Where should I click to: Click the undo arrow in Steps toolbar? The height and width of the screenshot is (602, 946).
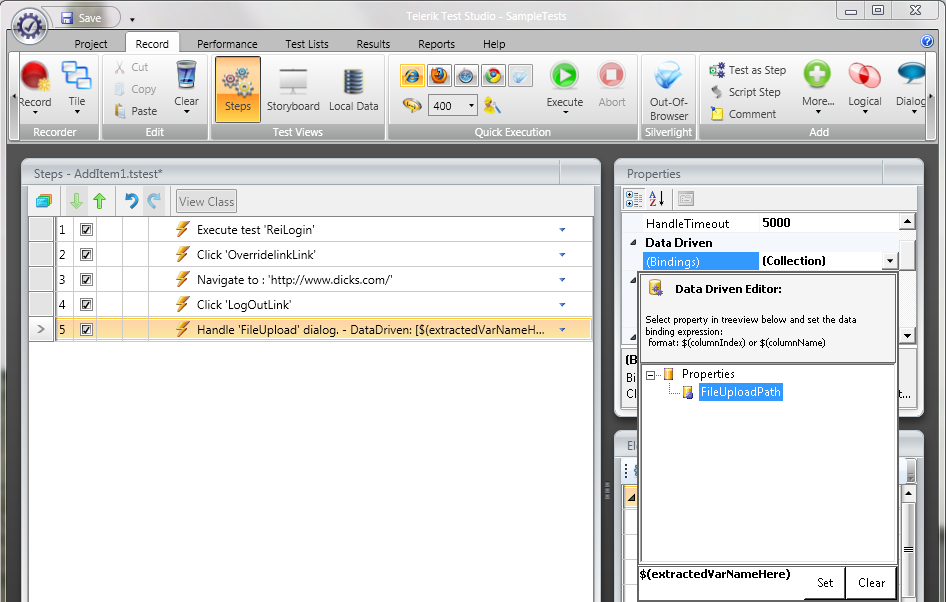pyautogui.click(x=132, y=201)
